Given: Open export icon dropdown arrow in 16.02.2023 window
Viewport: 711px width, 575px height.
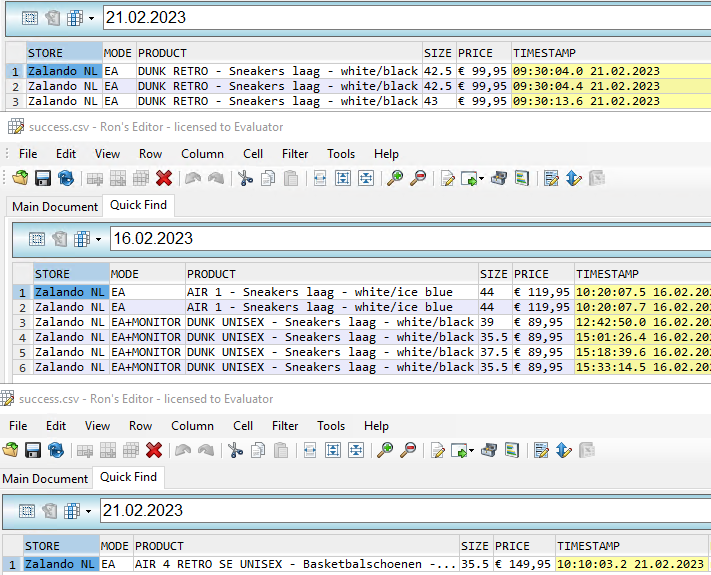Looking at the screenshot, I should 482,178.
